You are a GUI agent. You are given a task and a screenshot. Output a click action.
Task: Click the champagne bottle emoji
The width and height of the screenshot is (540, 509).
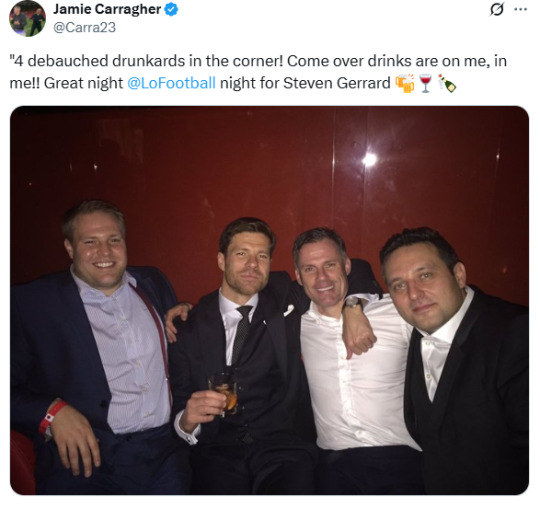(x=447, y=84)
